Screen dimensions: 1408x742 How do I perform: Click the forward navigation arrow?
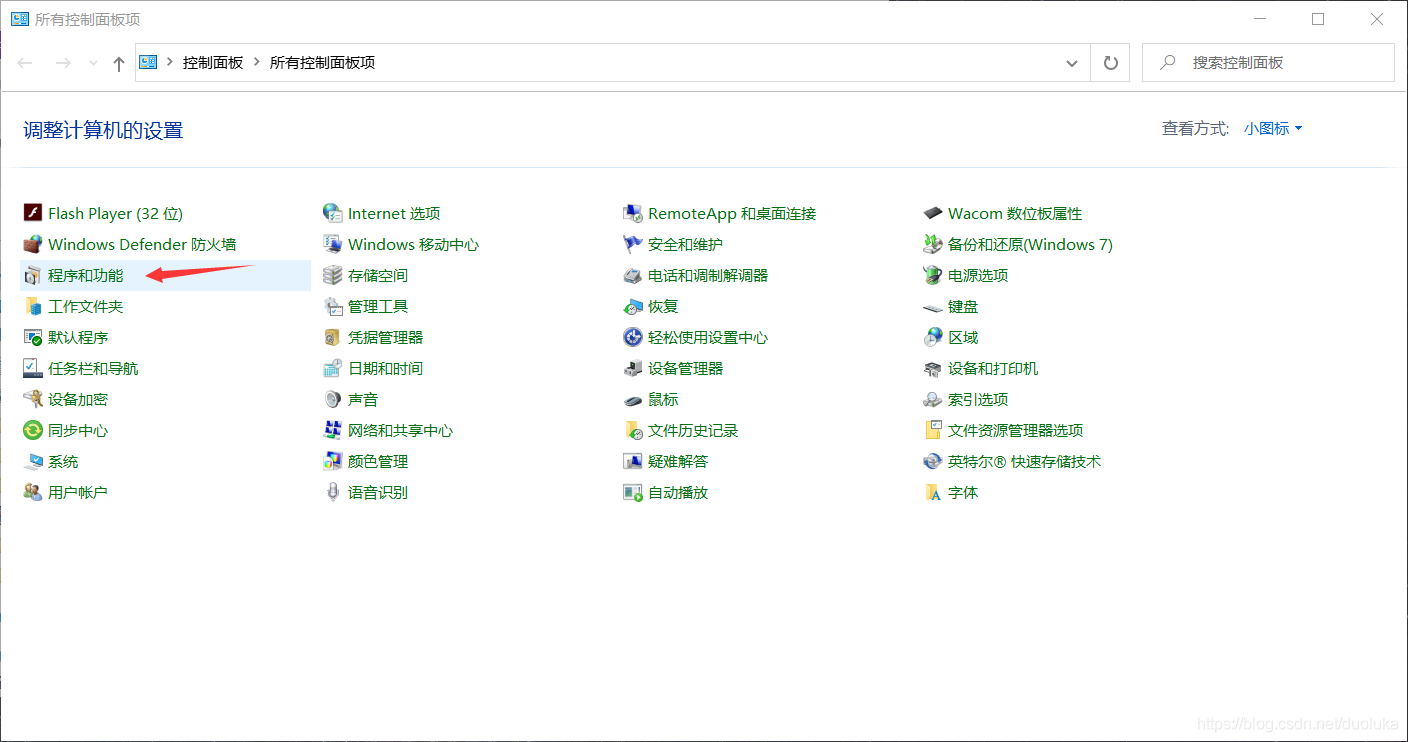63,63
